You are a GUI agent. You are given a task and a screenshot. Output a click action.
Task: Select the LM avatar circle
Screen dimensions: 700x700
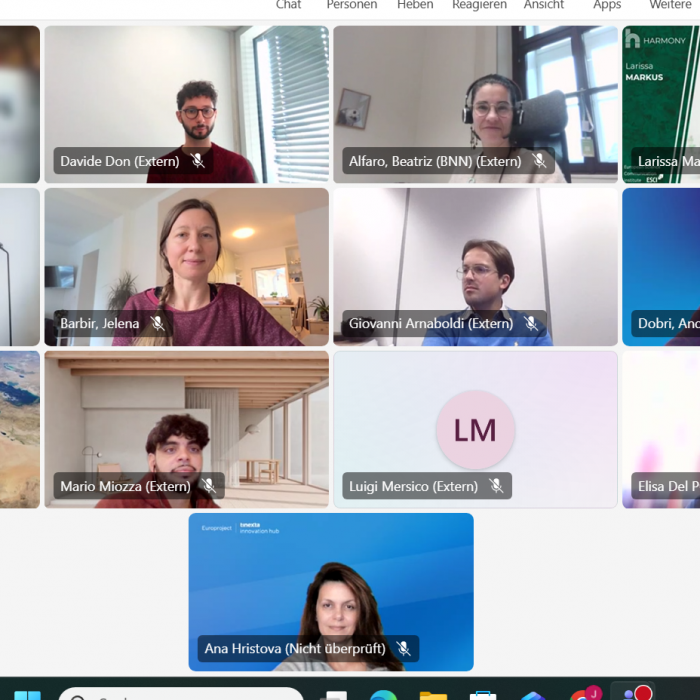475,430
